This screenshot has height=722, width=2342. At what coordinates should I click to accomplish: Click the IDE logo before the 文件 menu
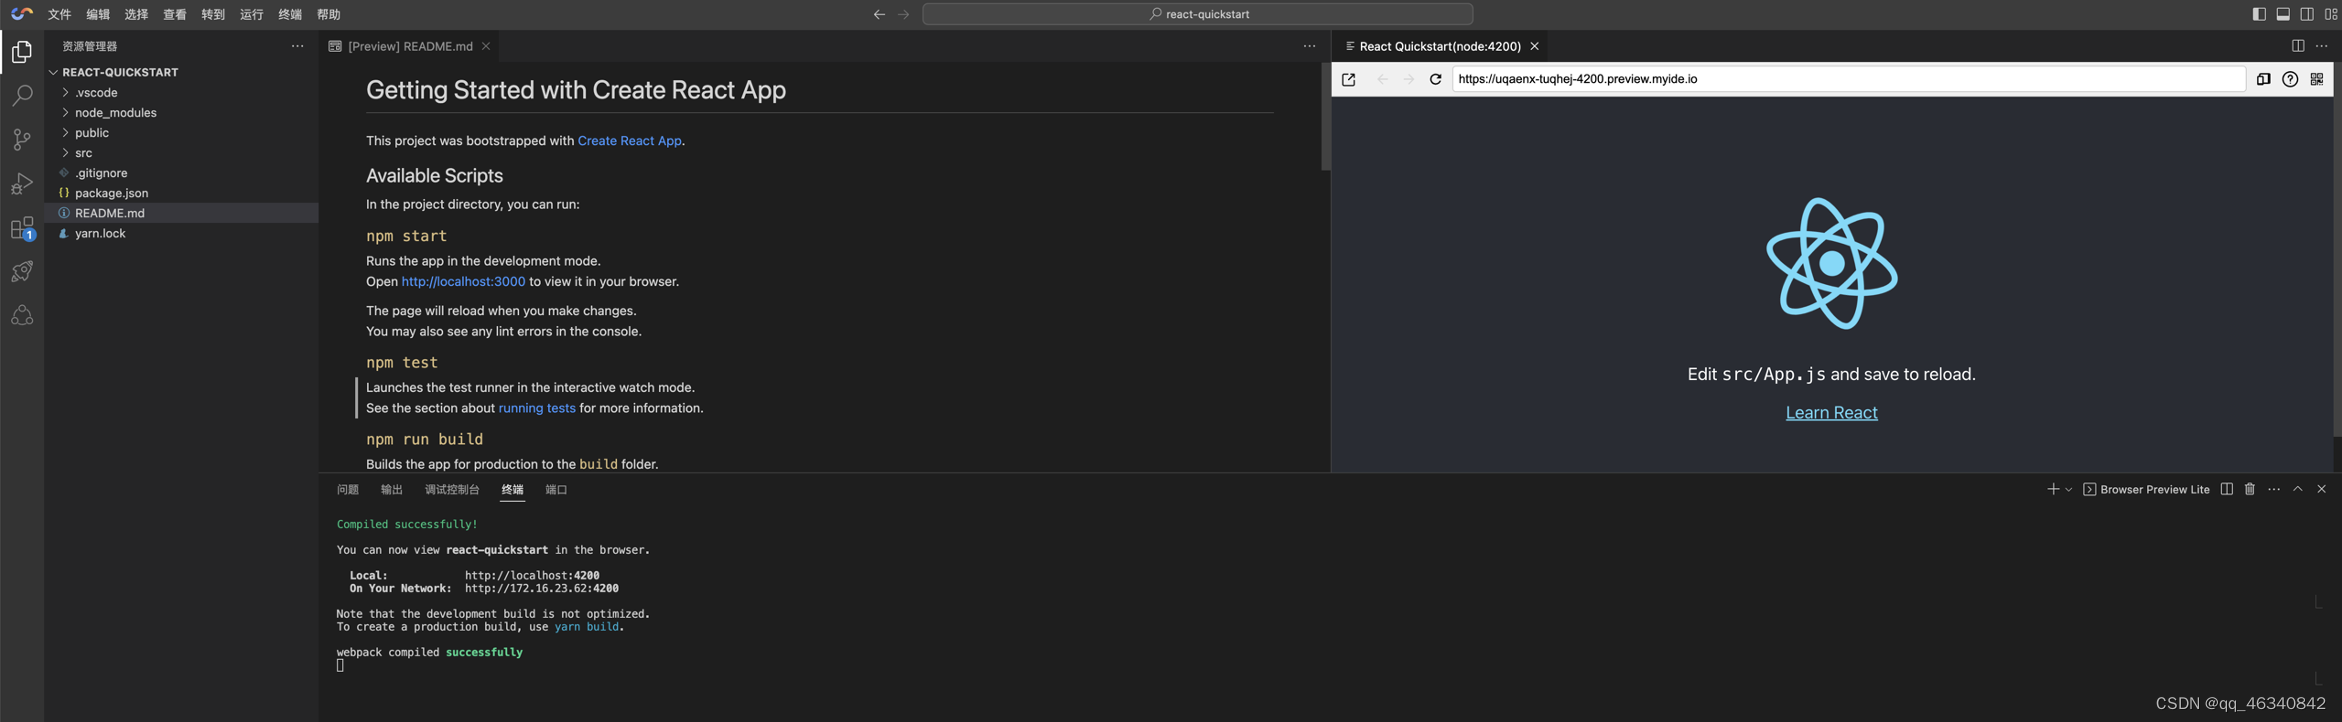coord(22,14)
